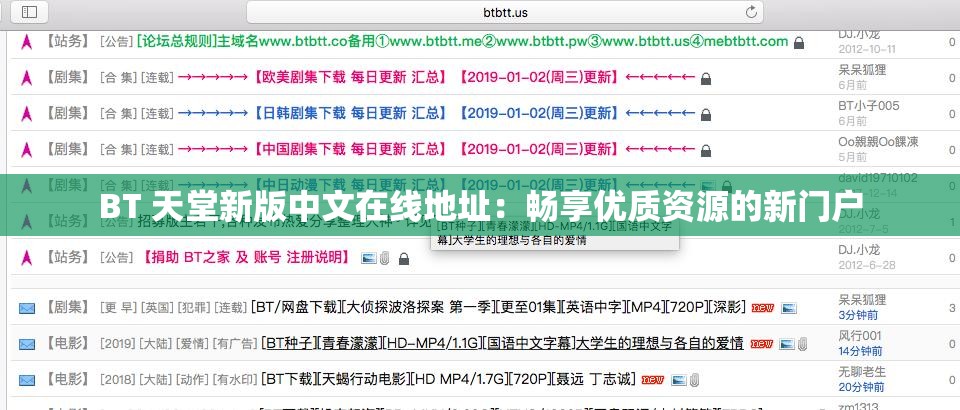Click lock icon in 捐助 BT之家 row
The height and width of the screenshot is (410, 960).
point(403,259)
